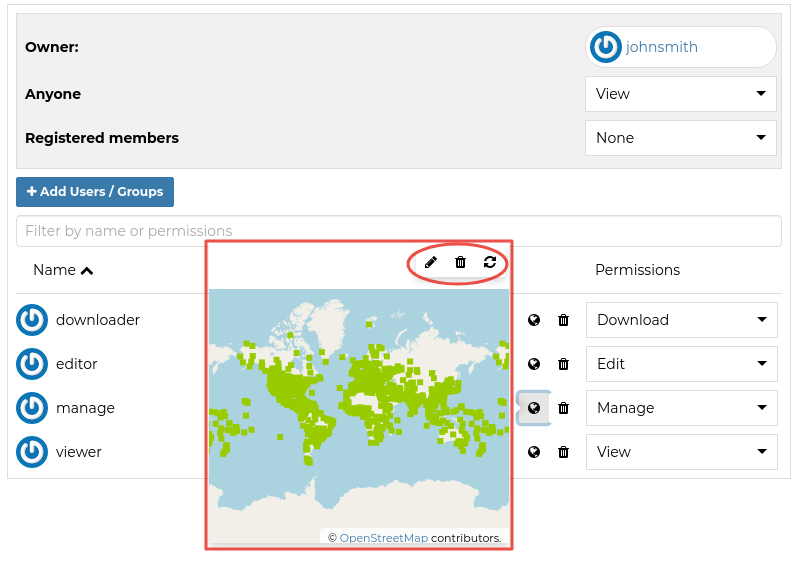The height and width of the screenshot is (586, 796).
Task: Click the trash icon above the map
Action: pos(460,262)
